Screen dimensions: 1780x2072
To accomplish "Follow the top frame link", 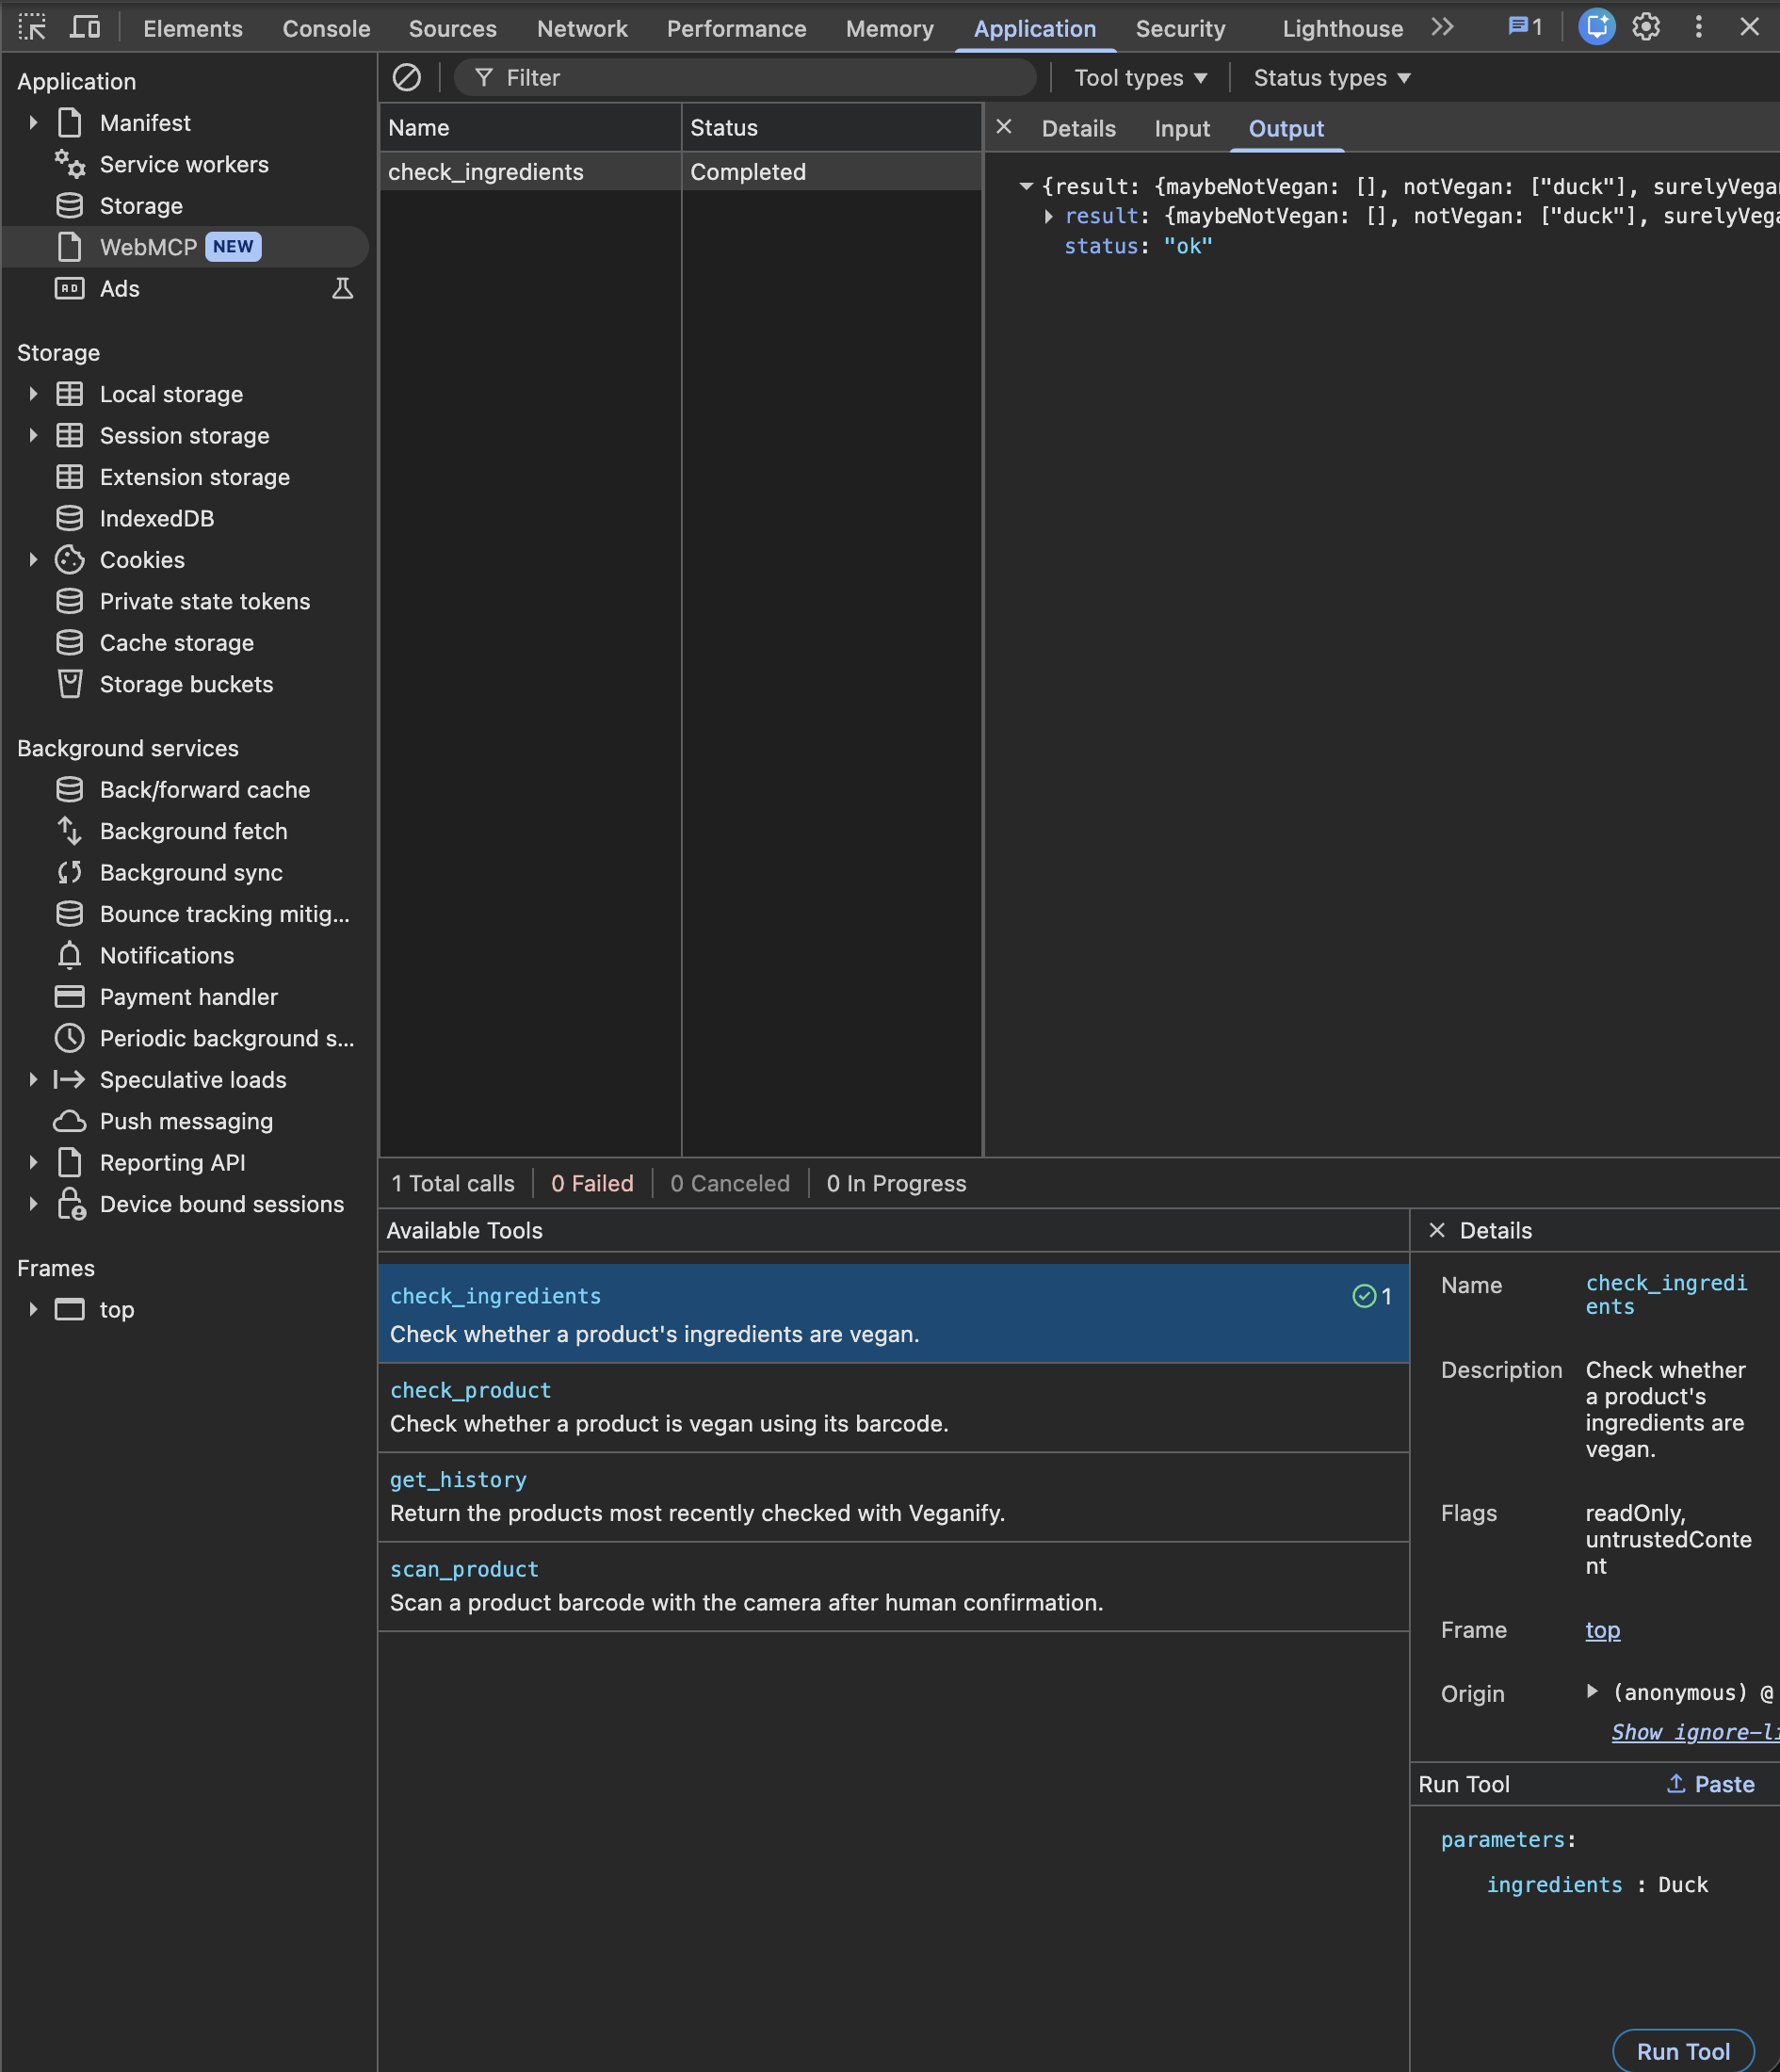I will click(x=1602, y=1630).
